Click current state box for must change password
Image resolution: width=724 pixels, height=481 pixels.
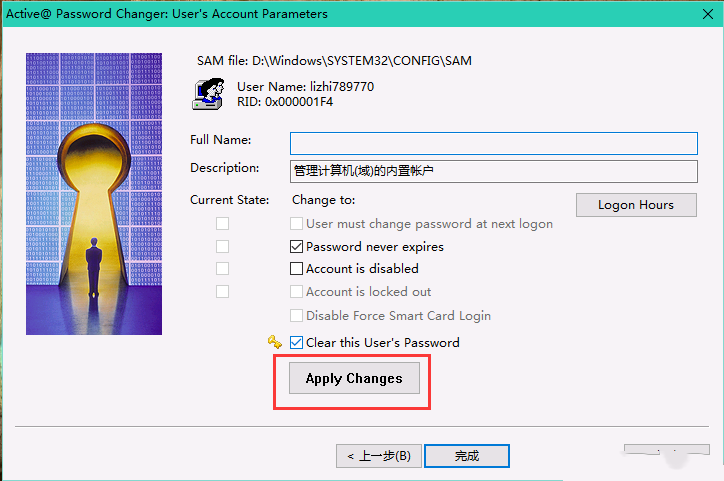pos(223,224)
